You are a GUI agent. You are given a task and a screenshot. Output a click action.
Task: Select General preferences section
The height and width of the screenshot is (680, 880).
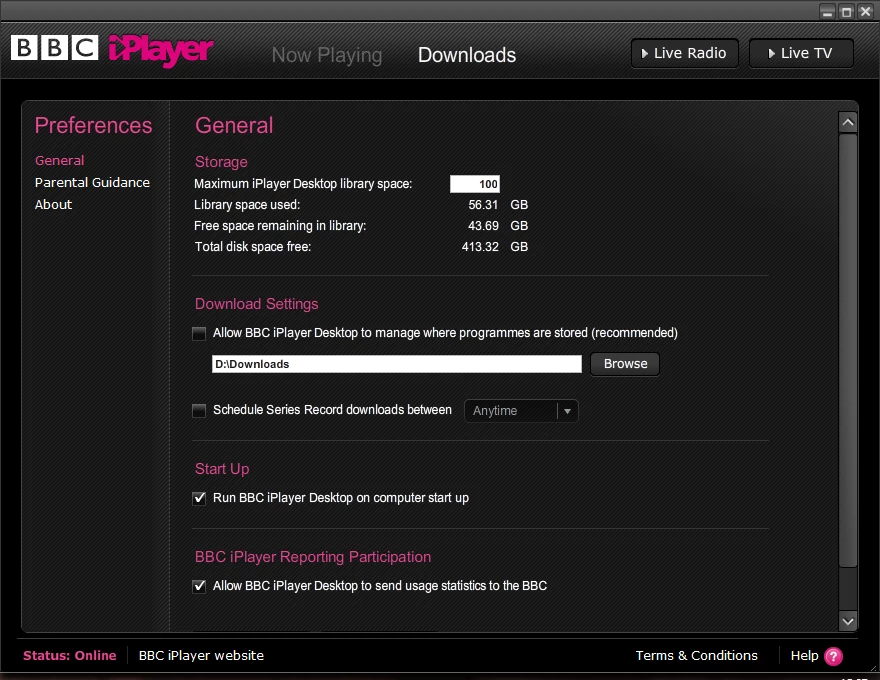coord(59,160)
